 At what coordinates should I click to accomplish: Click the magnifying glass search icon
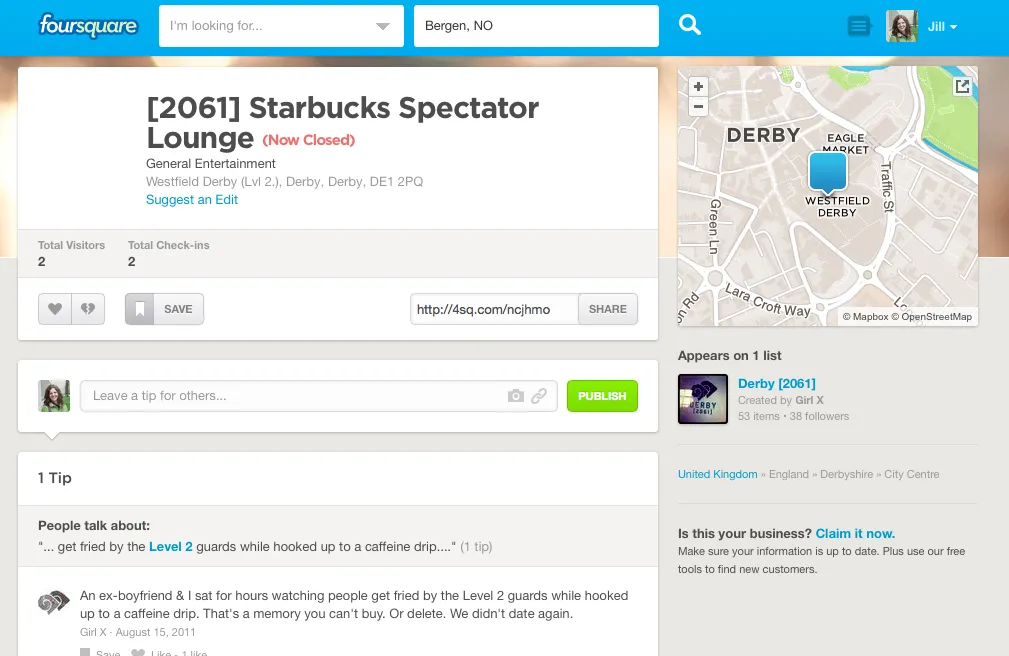pyautogui.click(x=690, y=25)
